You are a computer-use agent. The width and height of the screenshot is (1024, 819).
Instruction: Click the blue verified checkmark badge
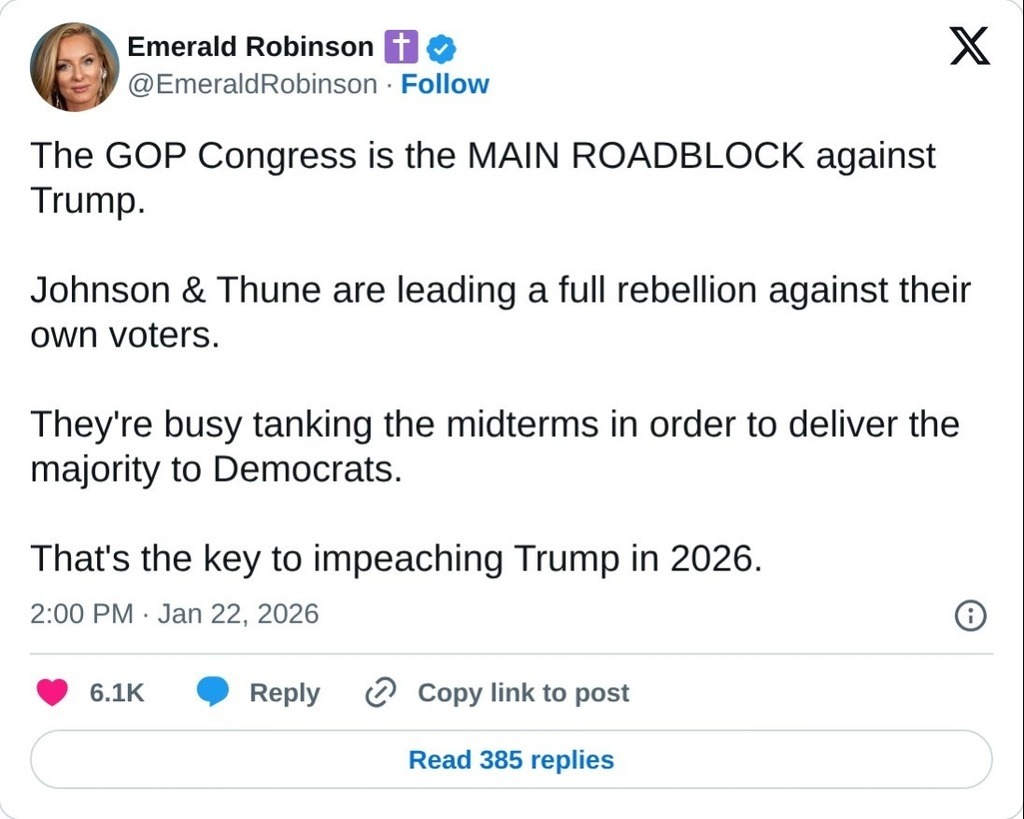click(x=442, y=47)
